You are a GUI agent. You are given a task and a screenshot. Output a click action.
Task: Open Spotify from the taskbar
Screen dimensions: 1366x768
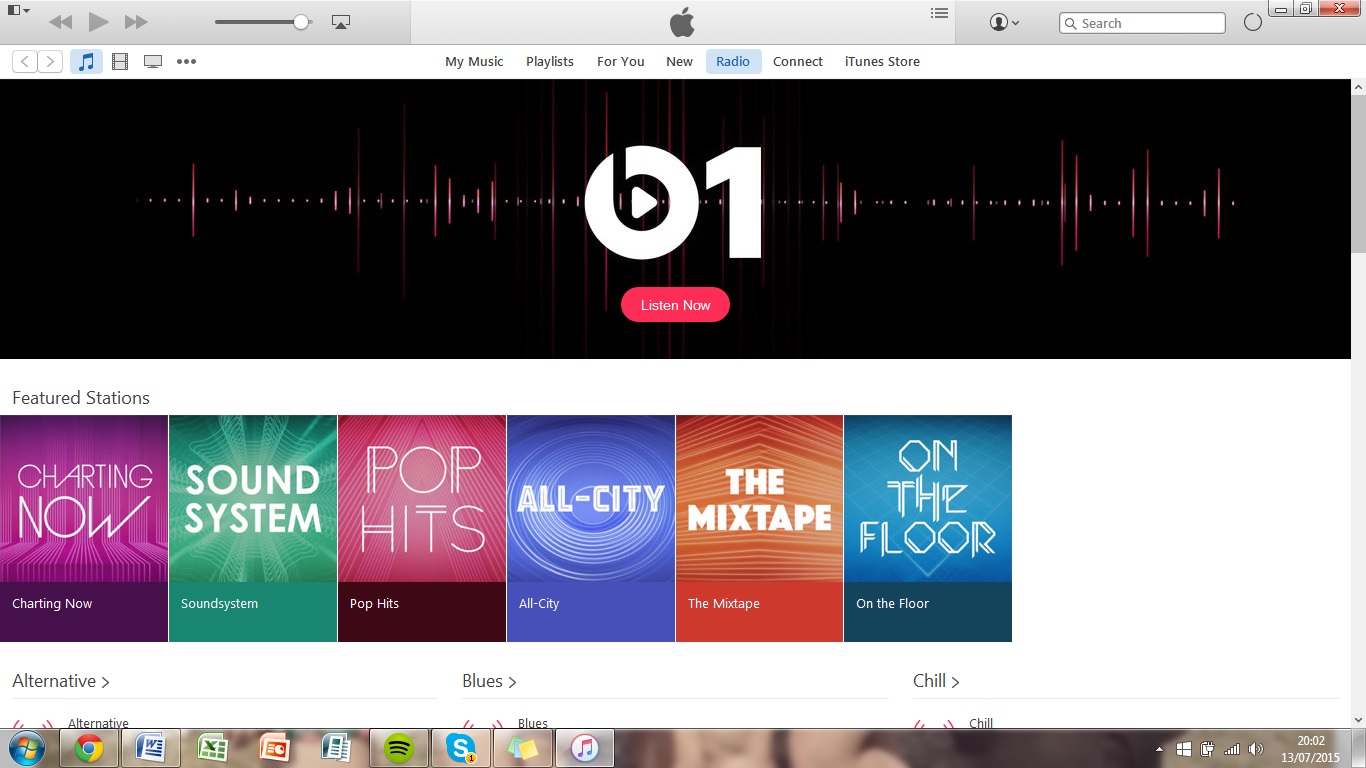pyautogui.click(x=399, y=748)
